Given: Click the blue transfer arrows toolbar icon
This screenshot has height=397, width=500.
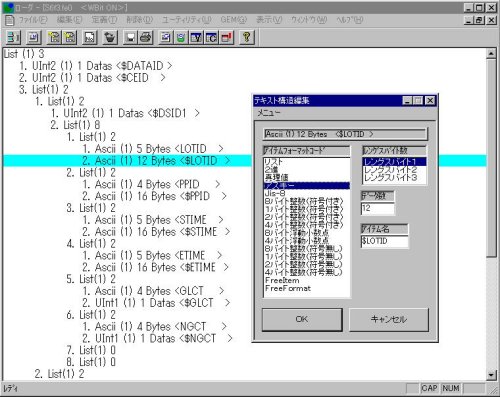Looking at the screenshot, I should [x=166, y=38].
